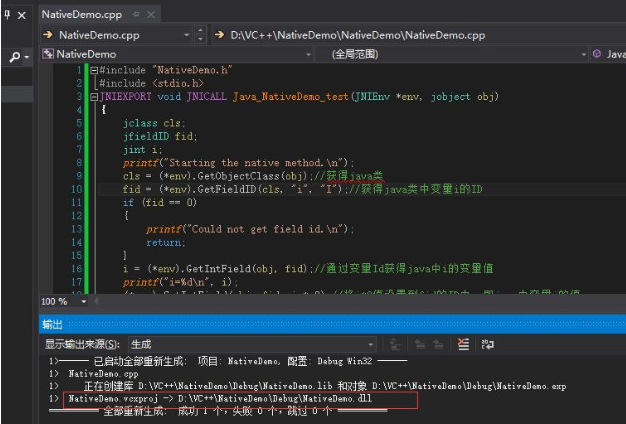Click the "return;" statement on line 14
The image size is (626, 424).
point(165,242)
